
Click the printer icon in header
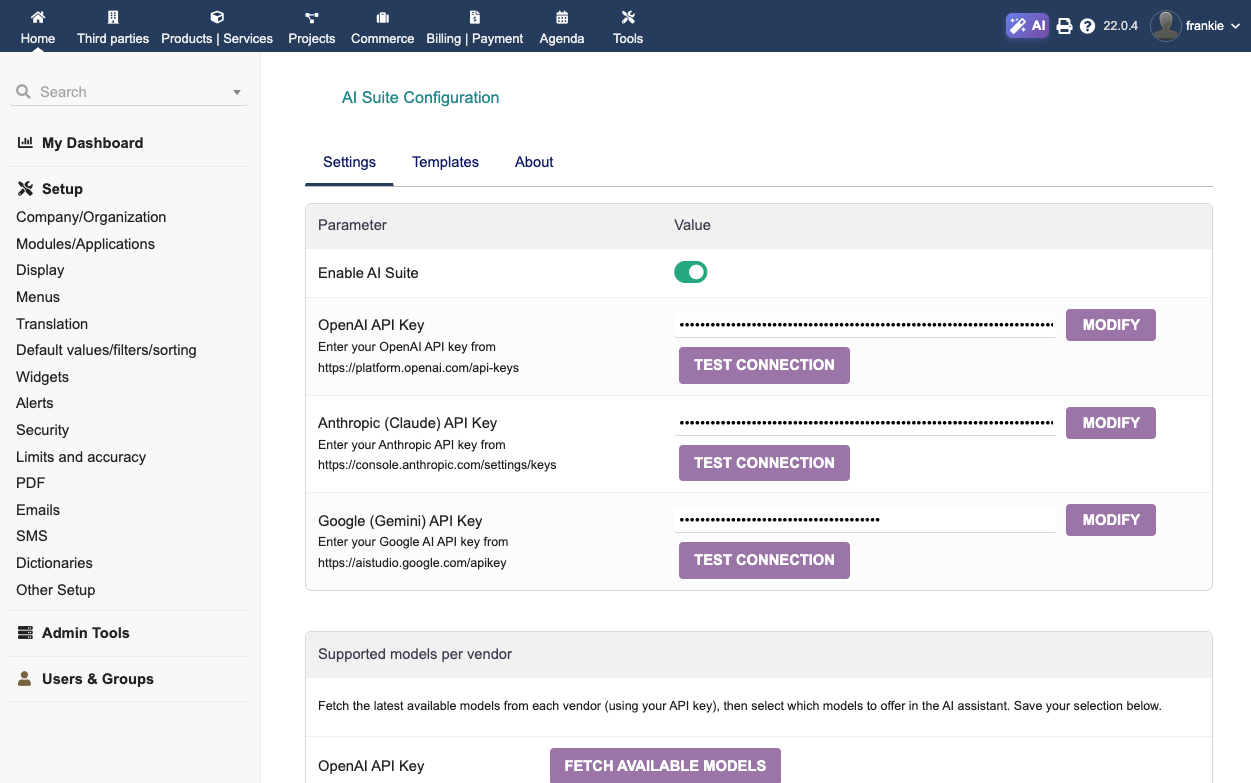[1064, 26]
